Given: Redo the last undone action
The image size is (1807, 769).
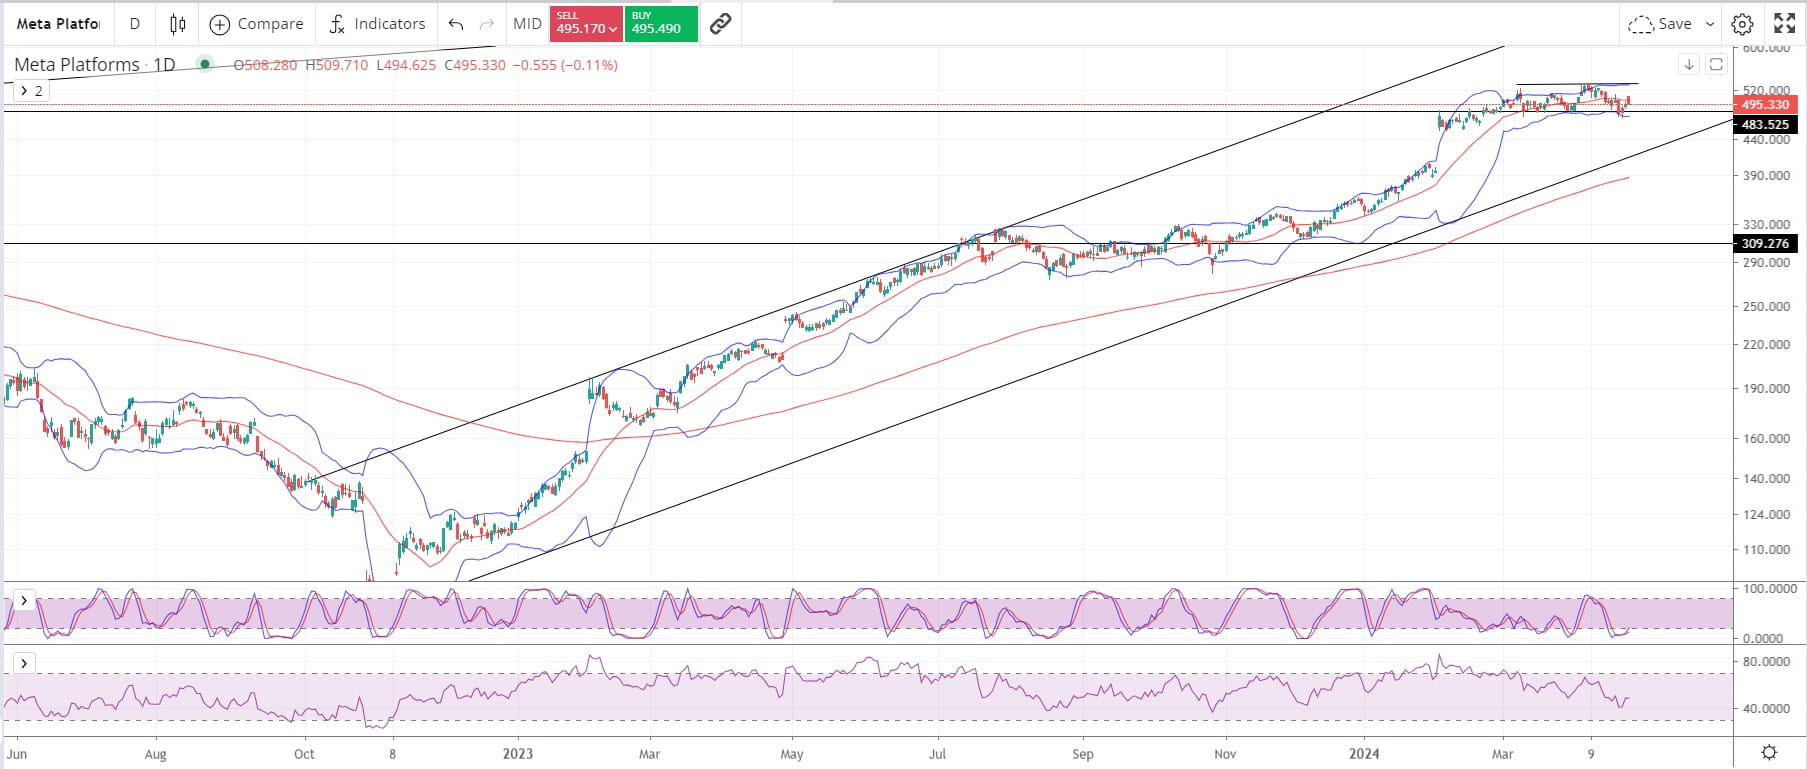Looking at the screenshot, I should tap(487, 23).
